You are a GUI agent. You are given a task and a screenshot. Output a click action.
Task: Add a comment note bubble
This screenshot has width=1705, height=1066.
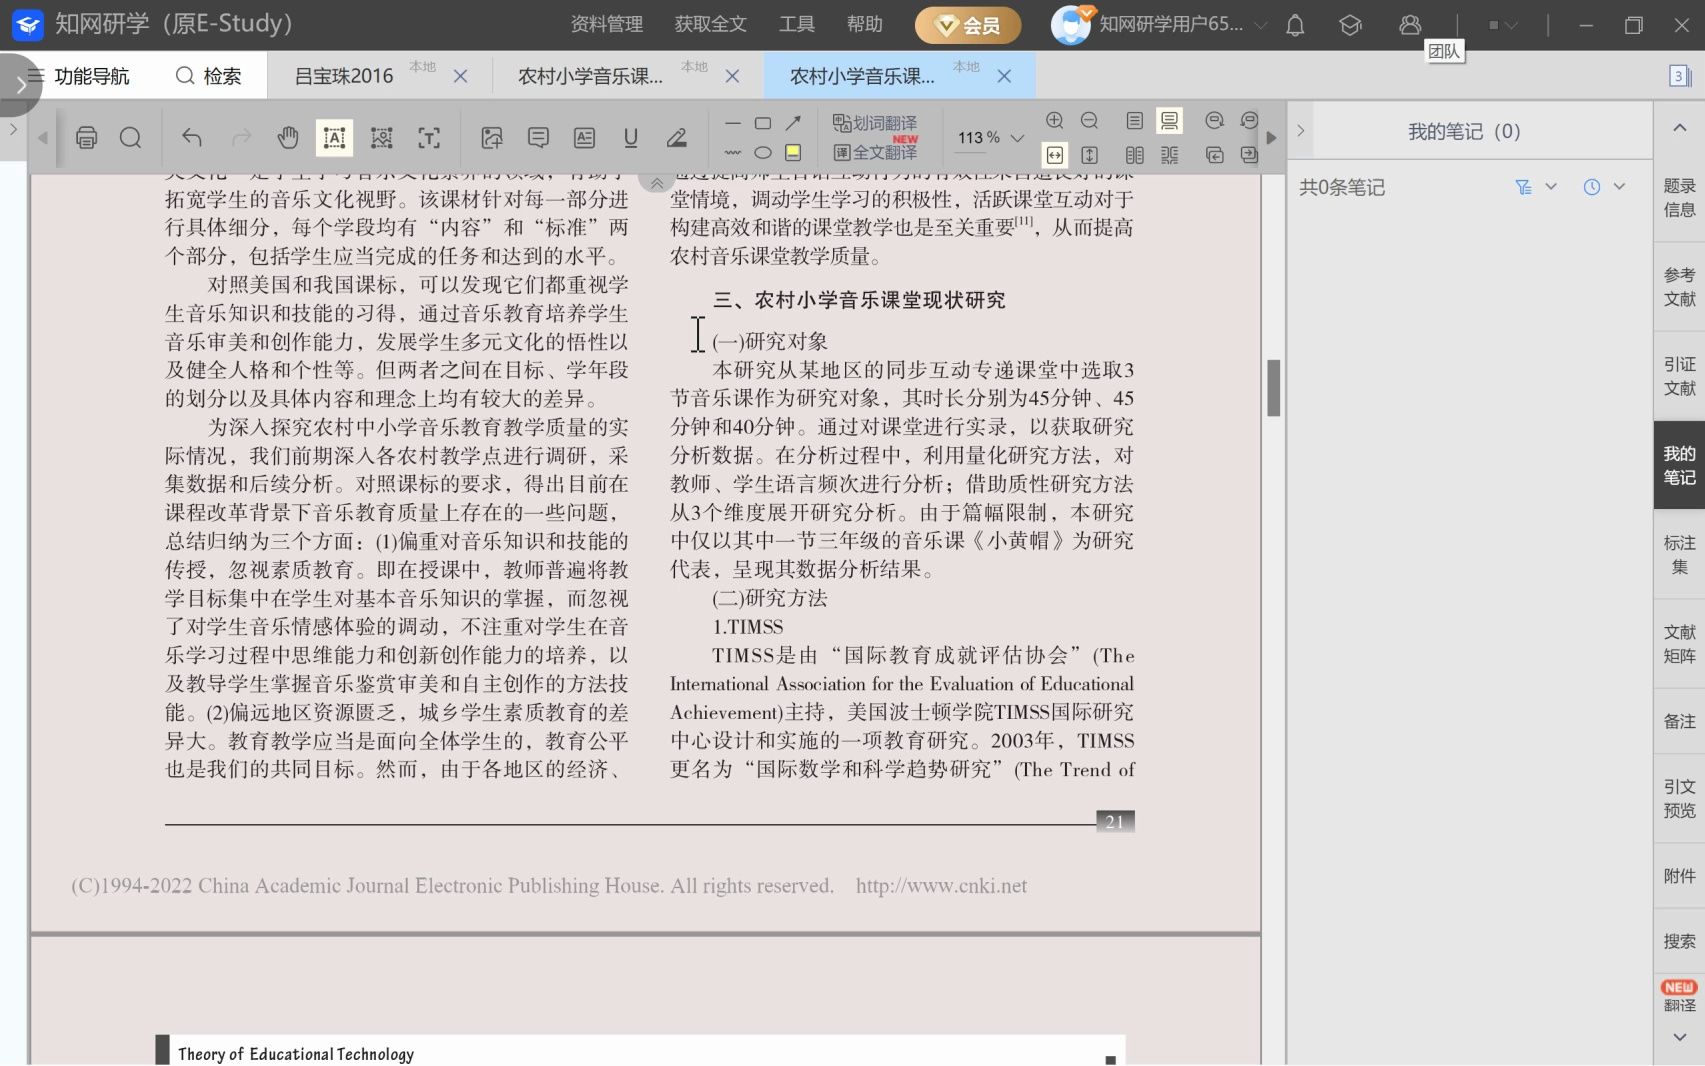tap(538, 138)
